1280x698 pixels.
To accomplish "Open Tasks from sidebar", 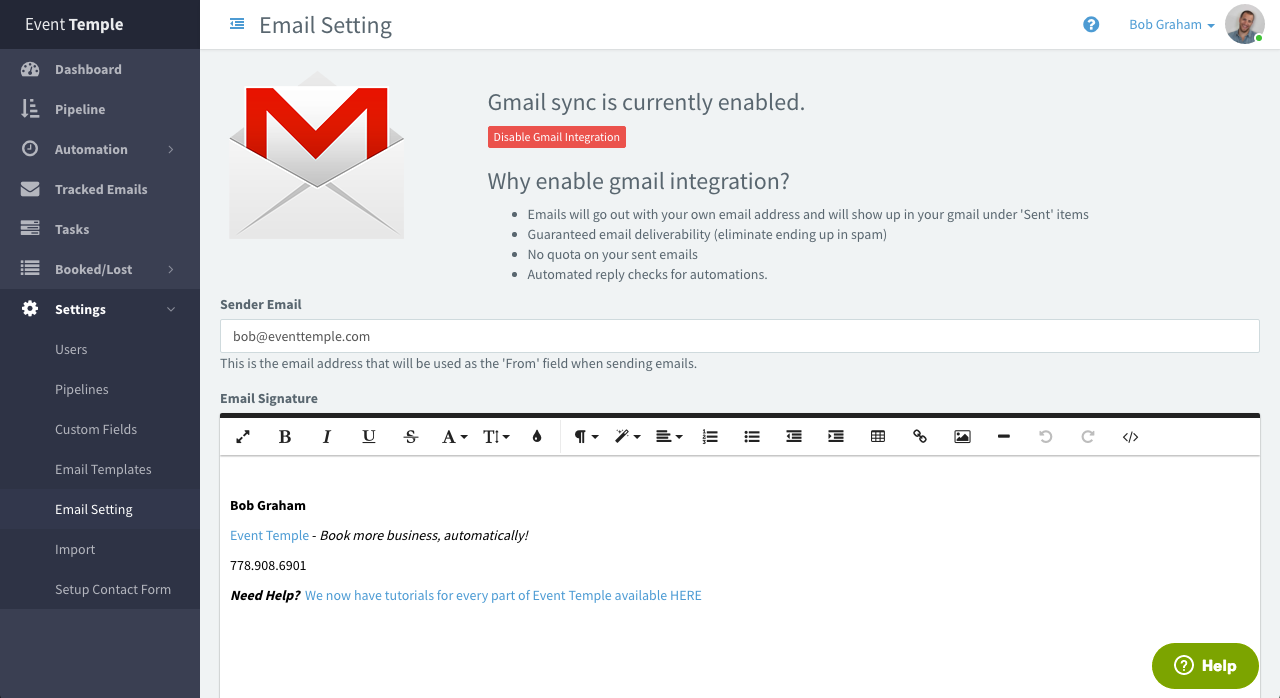I will [x=100, y=229].
